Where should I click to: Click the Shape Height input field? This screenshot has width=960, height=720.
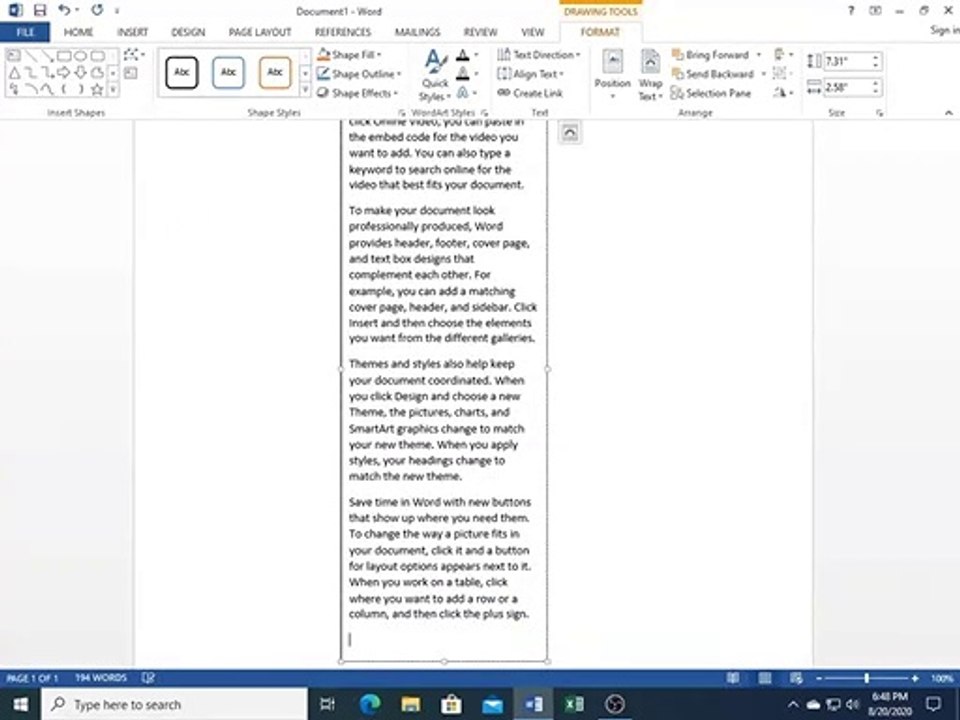847,61
